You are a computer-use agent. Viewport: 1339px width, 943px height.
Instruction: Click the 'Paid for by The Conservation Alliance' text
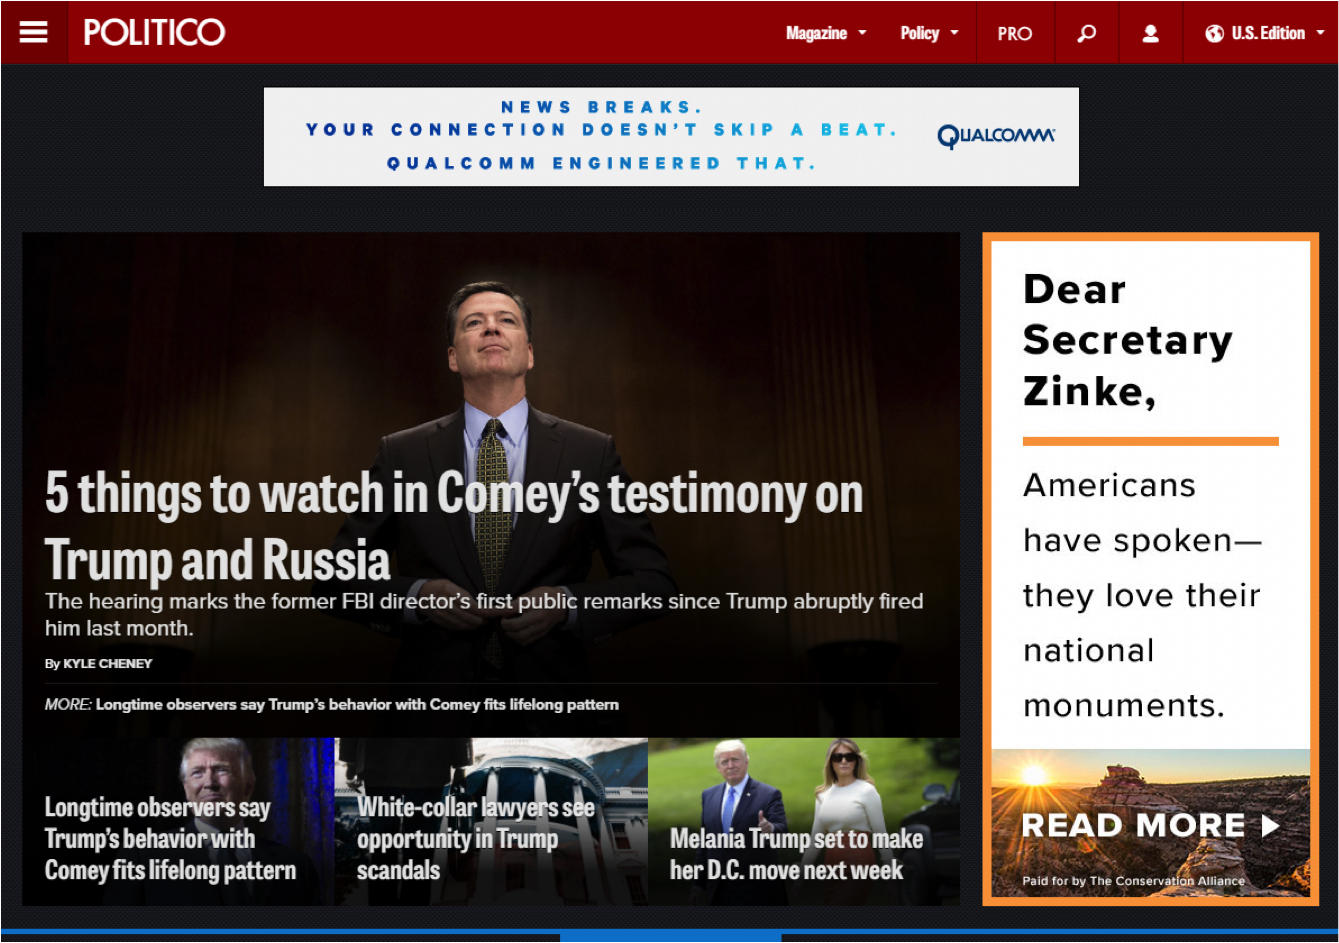(1133, 881)
